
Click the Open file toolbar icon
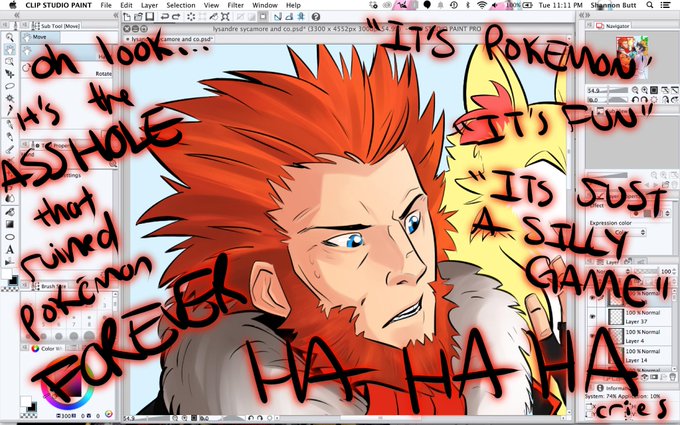[x=138, y=17]
